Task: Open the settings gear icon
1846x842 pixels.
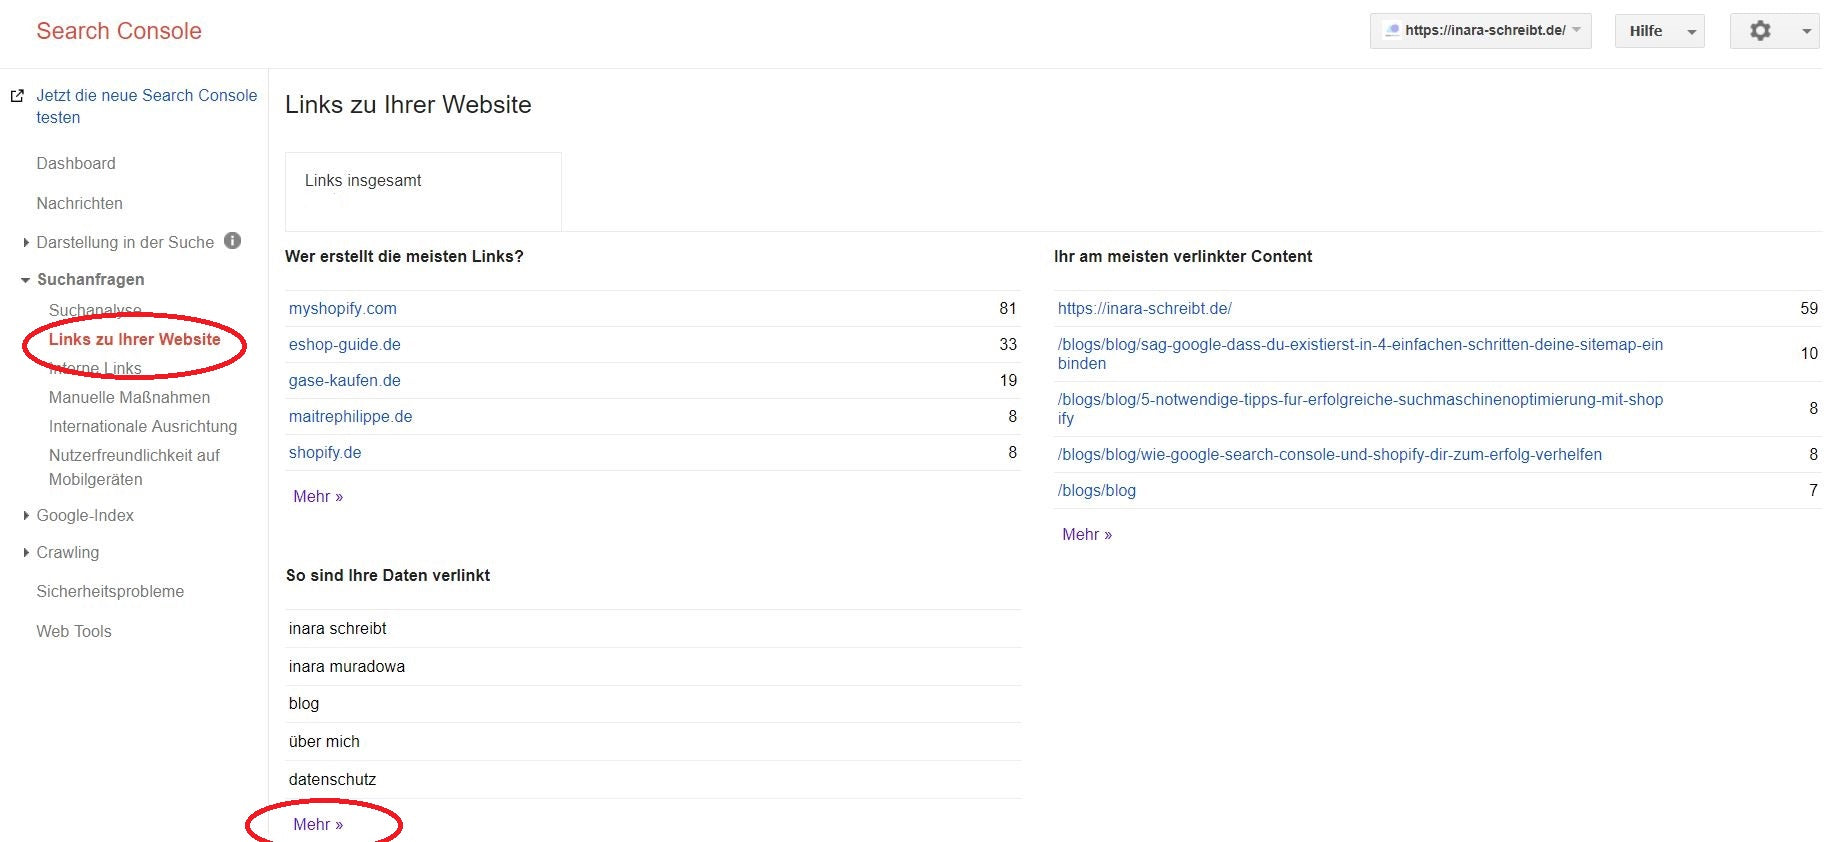Action: click(1760, 31)
